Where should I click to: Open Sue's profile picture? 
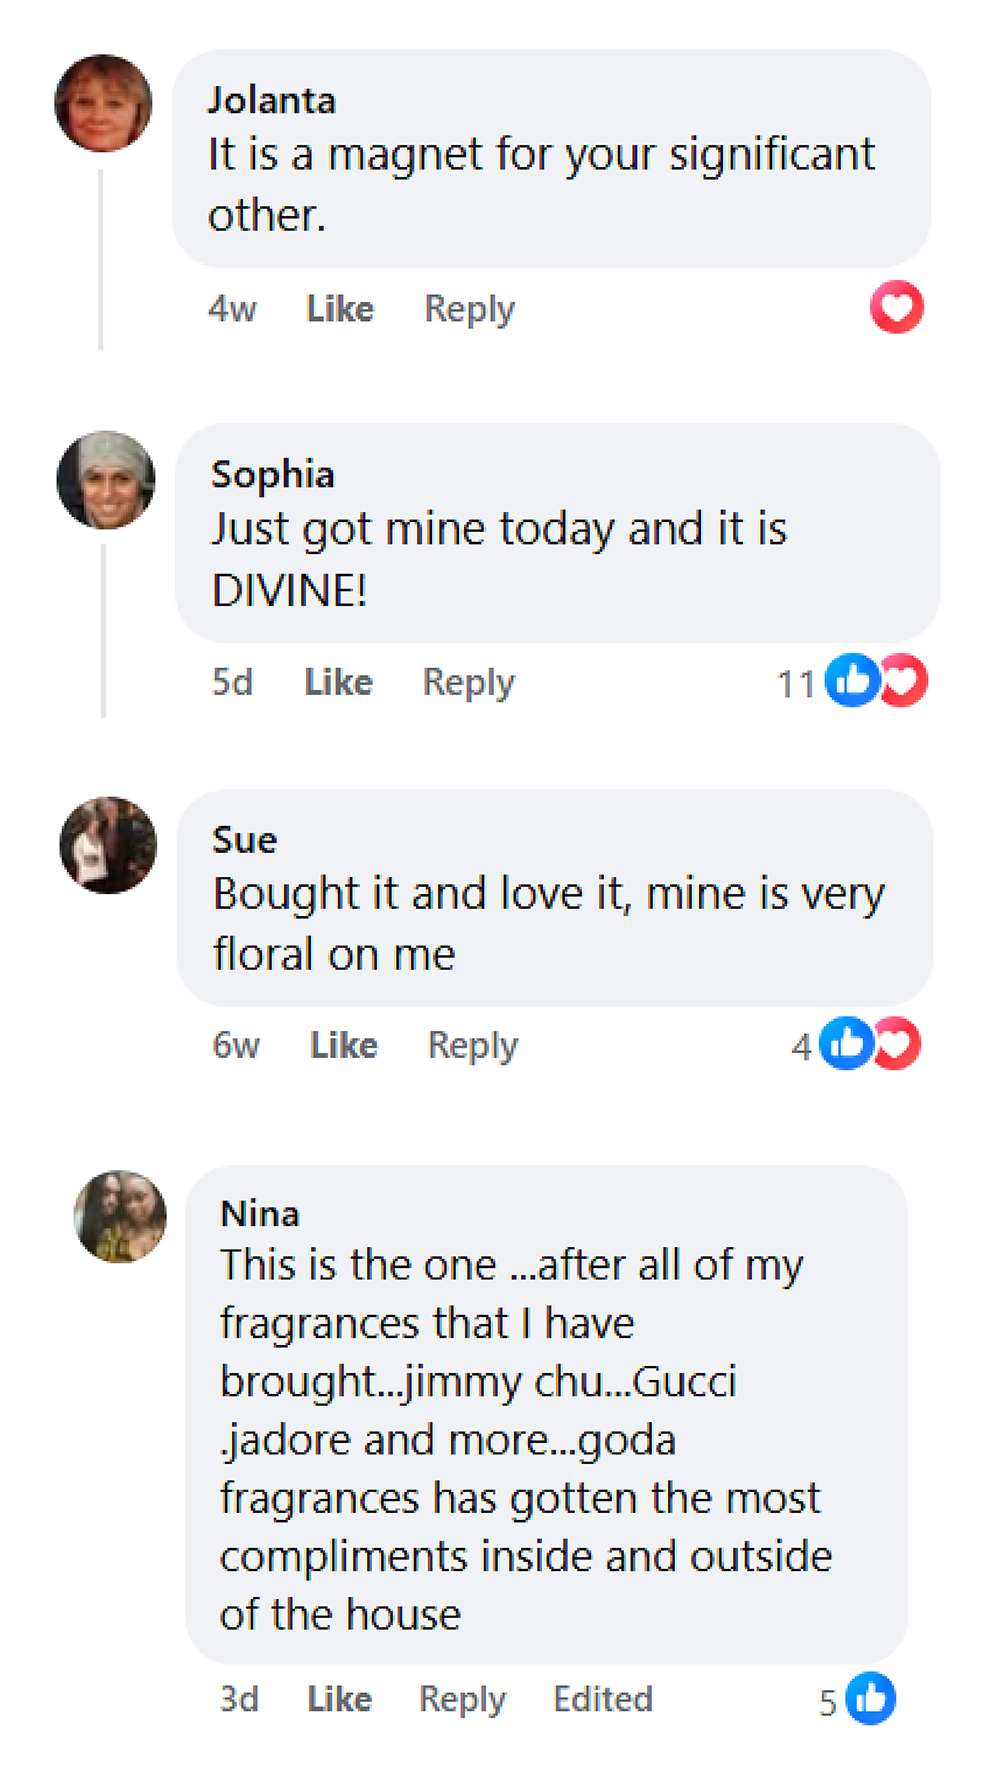108,845
